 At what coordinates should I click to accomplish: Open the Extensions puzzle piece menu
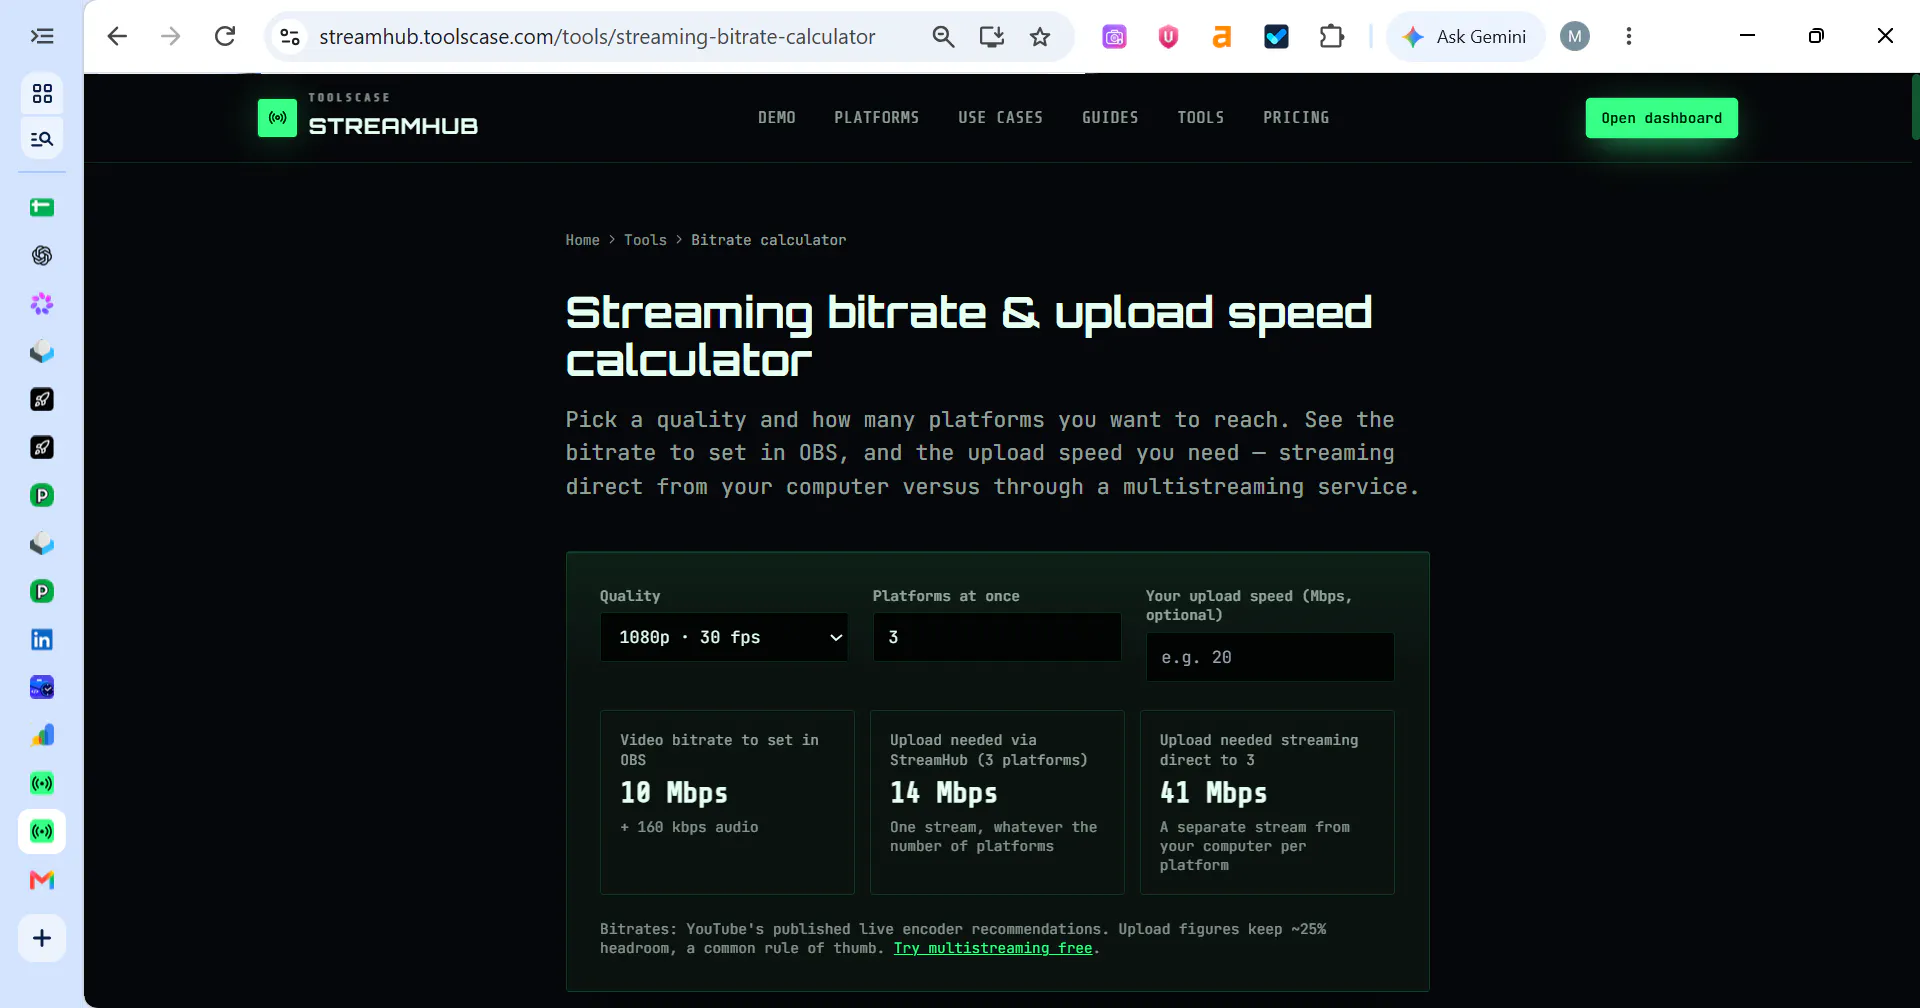click(1331, 37)
